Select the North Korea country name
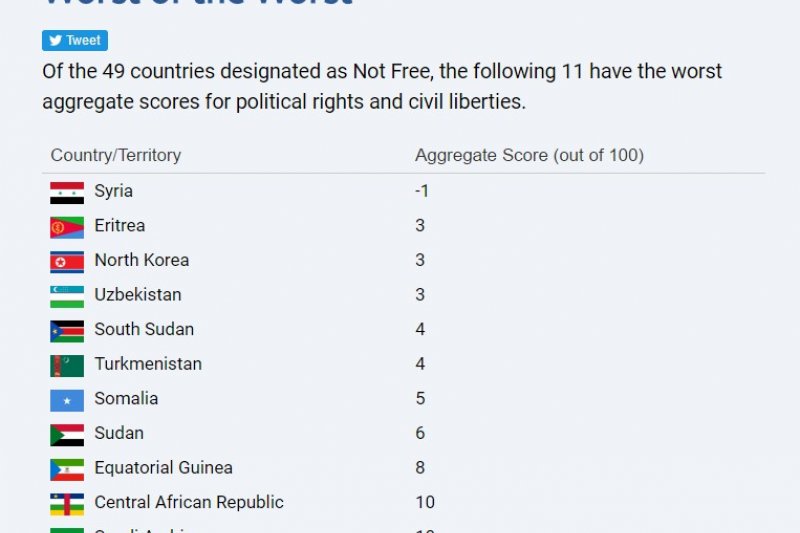This screenshot has width=800, height=533. pos(141,260)
